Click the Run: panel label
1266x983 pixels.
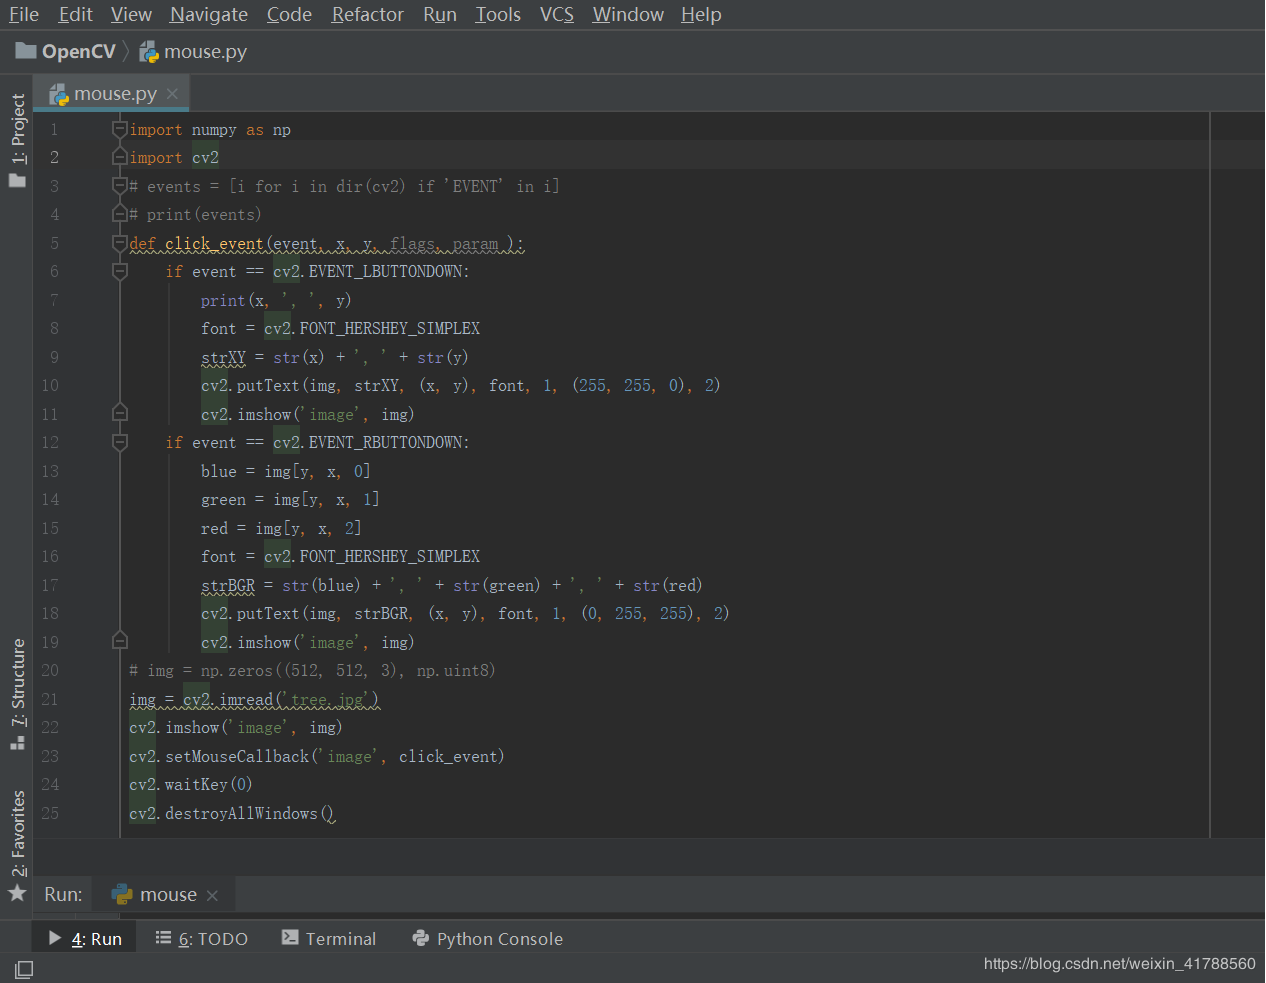63,895
